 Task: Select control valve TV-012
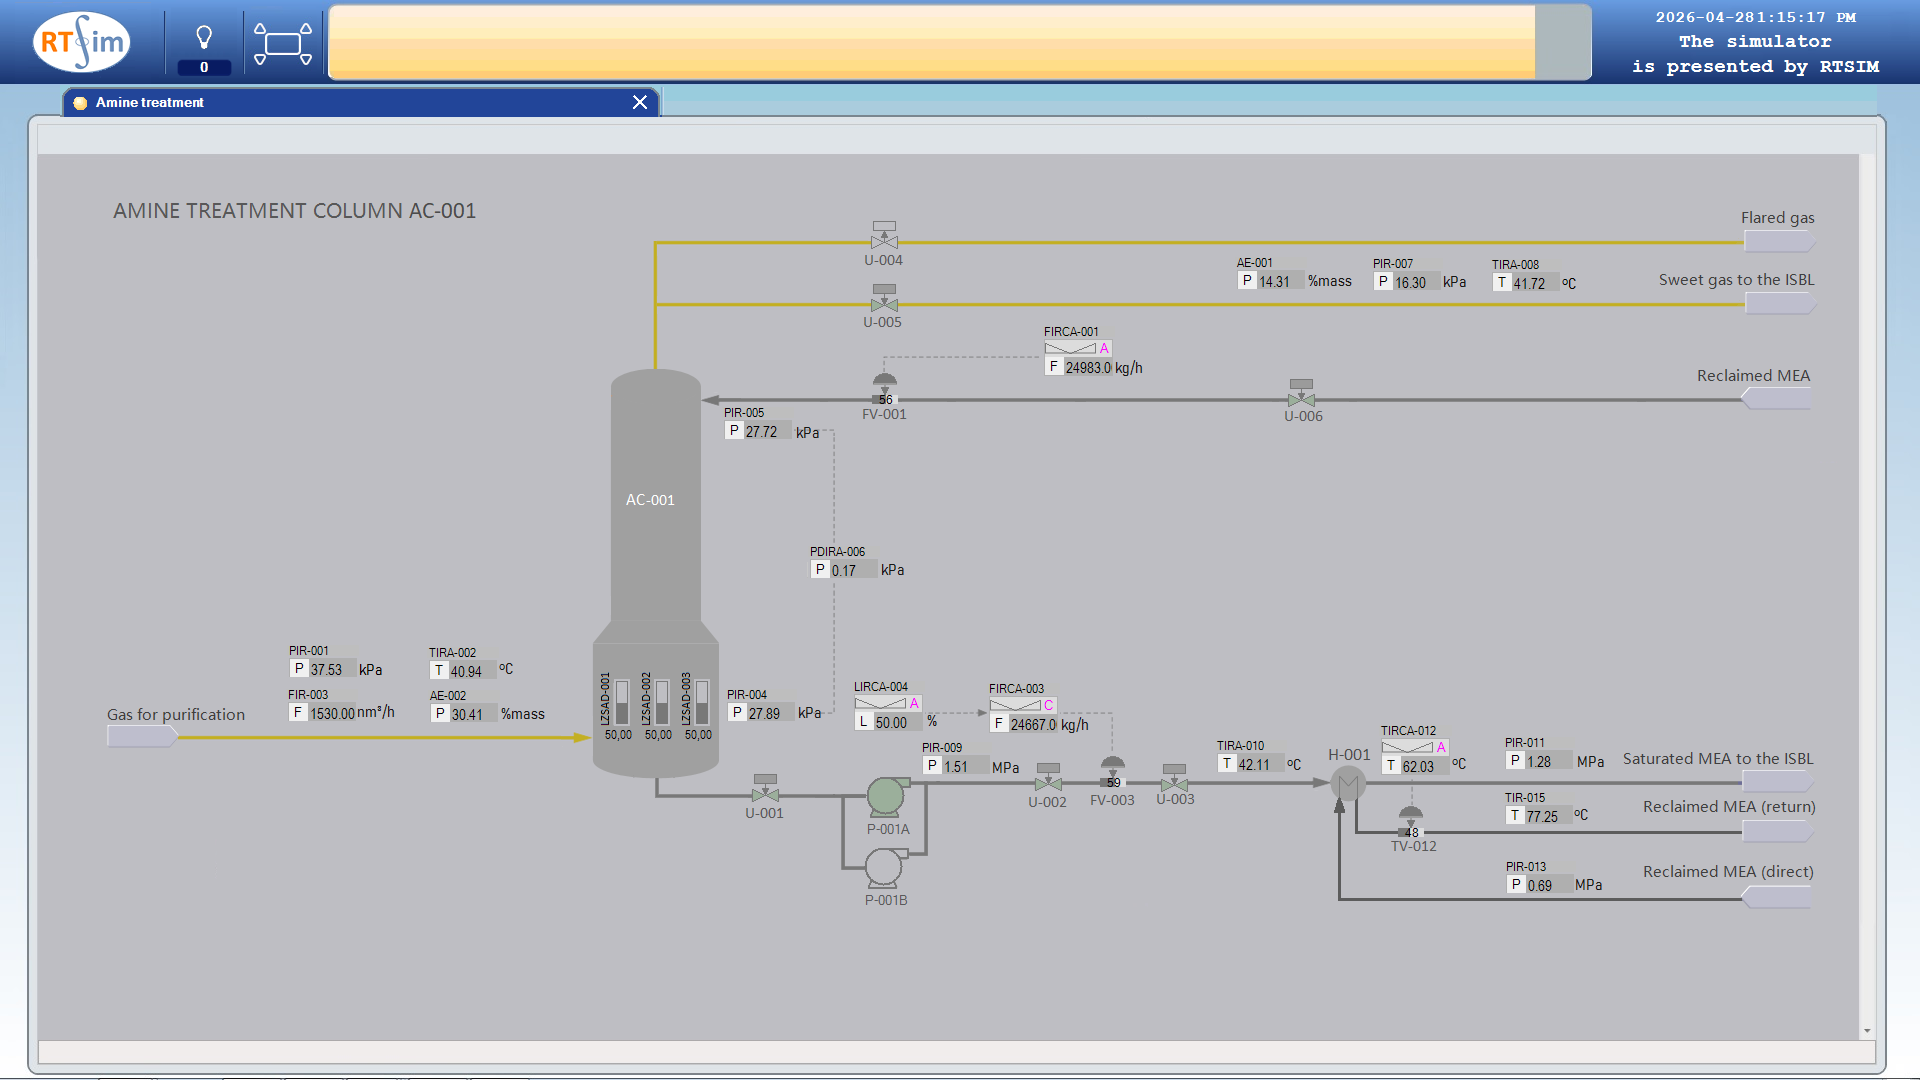pos(1410,822)
